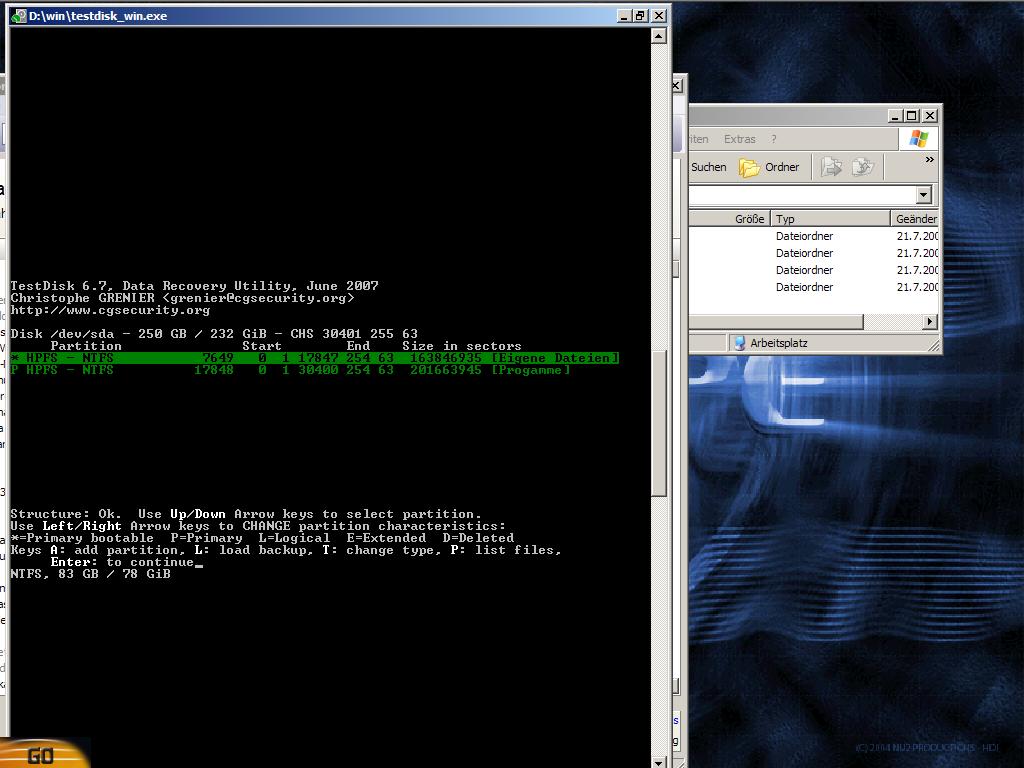
Task: Select the fourth Dateiordner row in Explorer
Action: coord(814,287)
